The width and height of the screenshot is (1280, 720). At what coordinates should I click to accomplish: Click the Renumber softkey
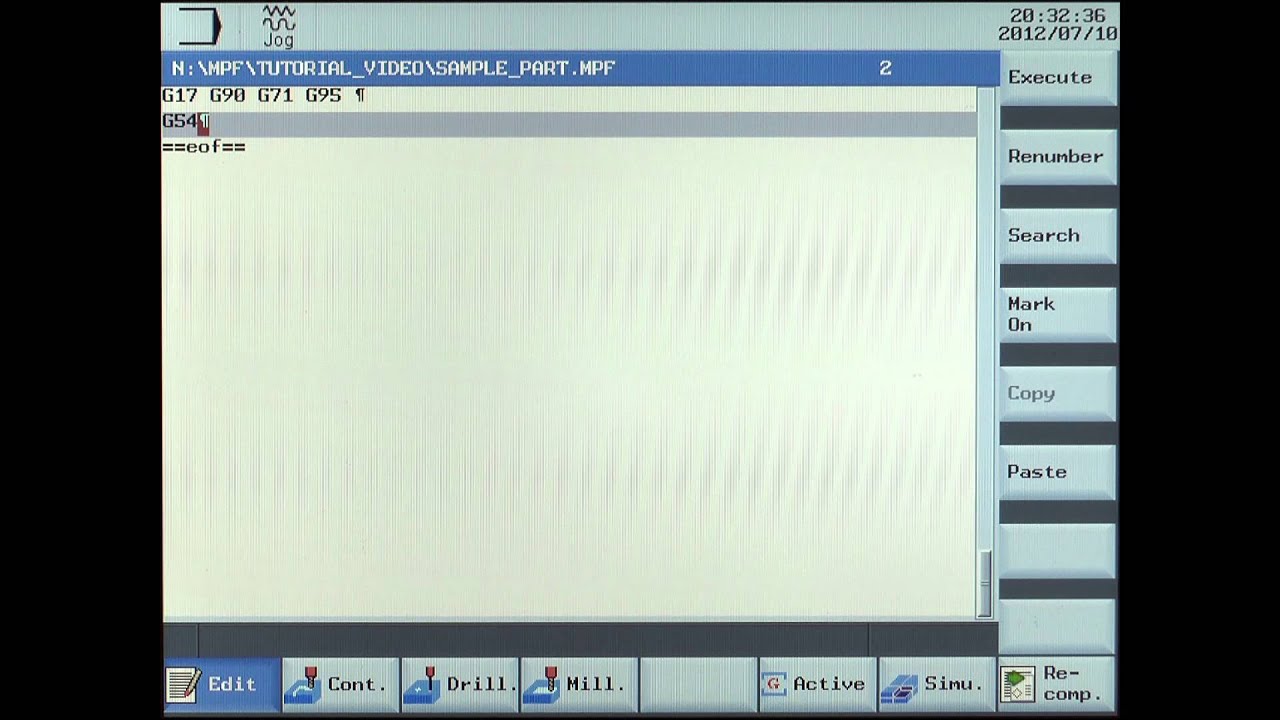[x=1058, y=157]
